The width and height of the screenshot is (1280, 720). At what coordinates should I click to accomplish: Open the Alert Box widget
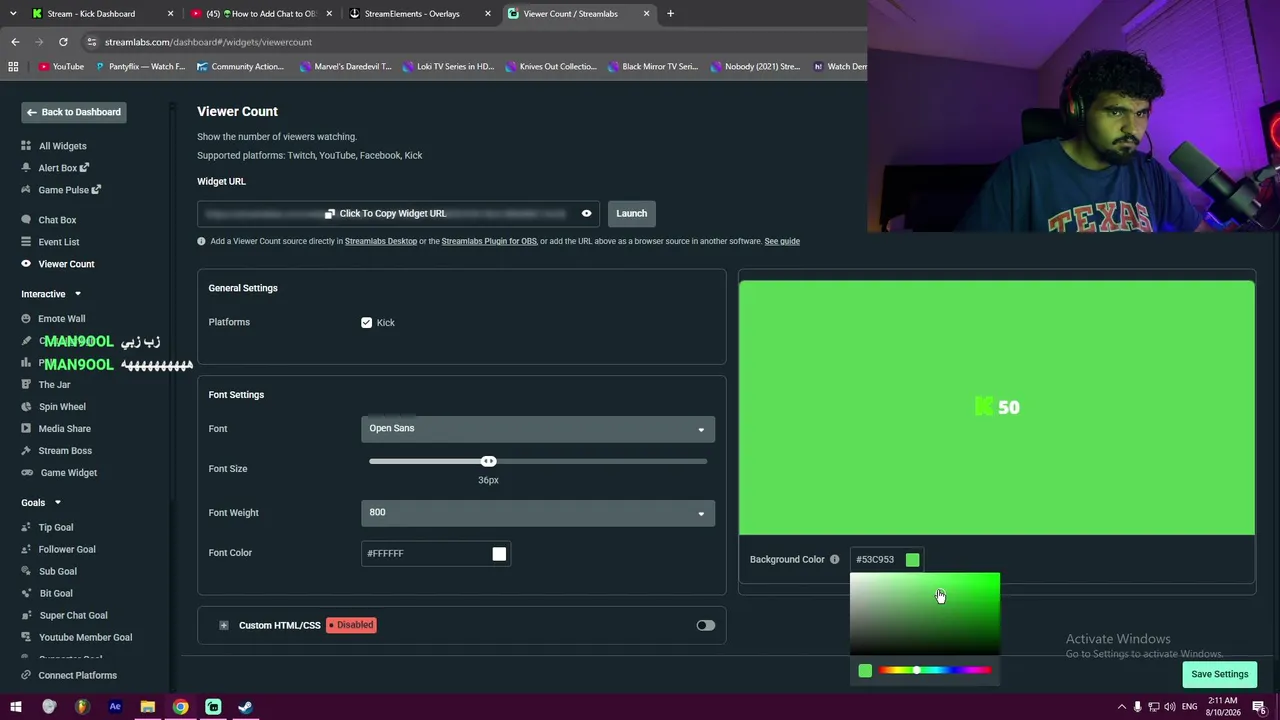63,168
